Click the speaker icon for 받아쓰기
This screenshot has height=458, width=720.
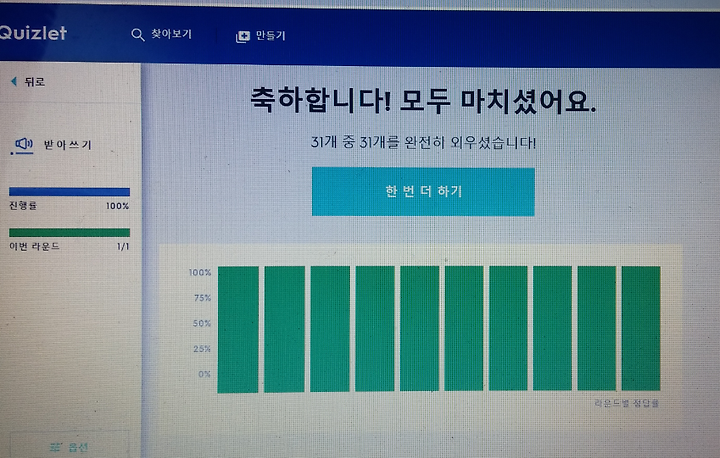point(24,144)
